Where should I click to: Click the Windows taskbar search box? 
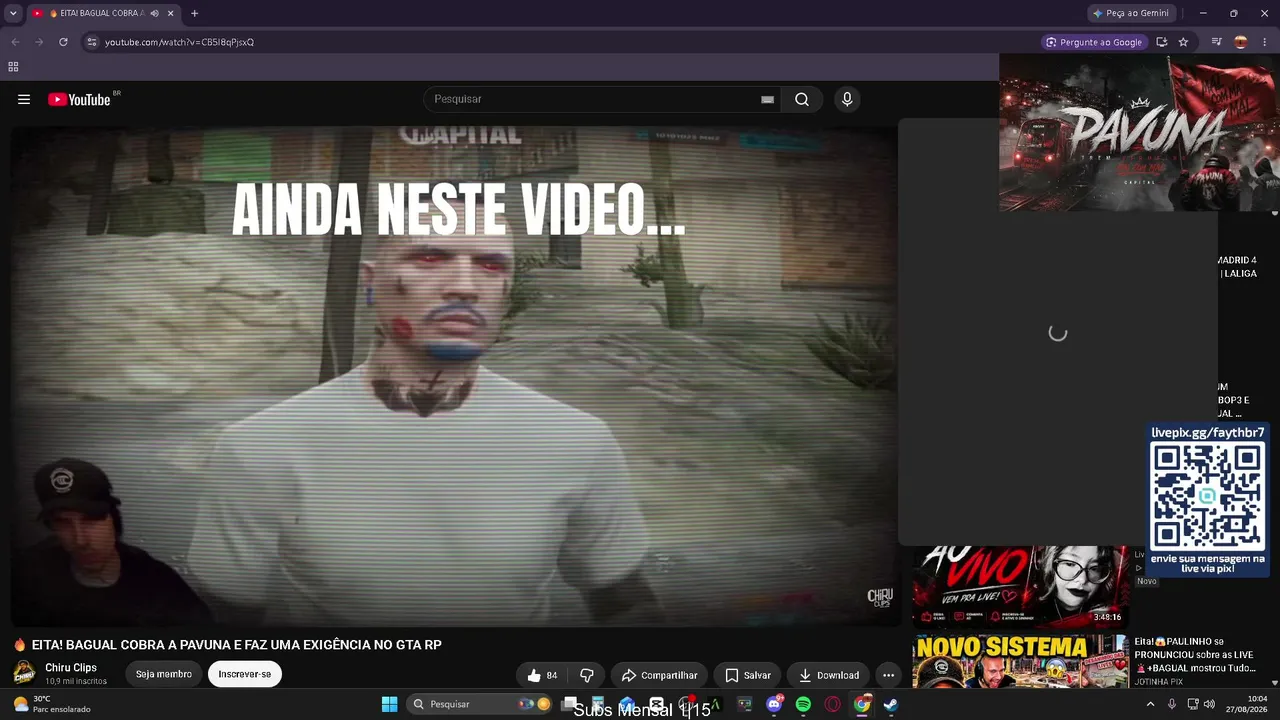pyautogui.click(x=482, y=704)
